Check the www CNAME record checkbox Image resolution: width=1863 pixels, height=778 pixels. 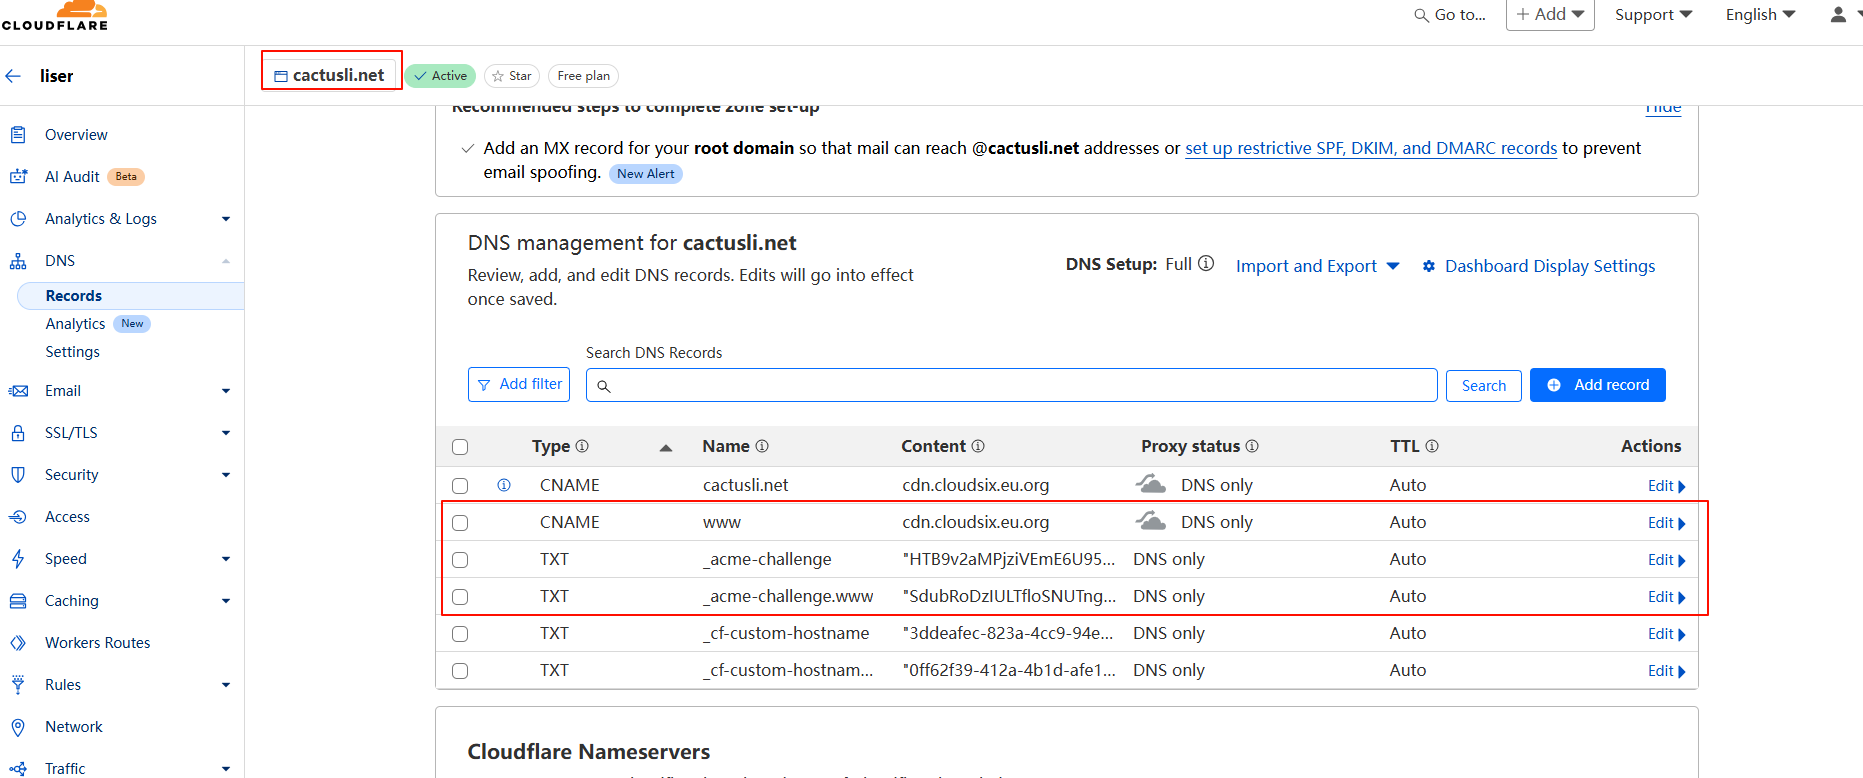coord(460,523)
